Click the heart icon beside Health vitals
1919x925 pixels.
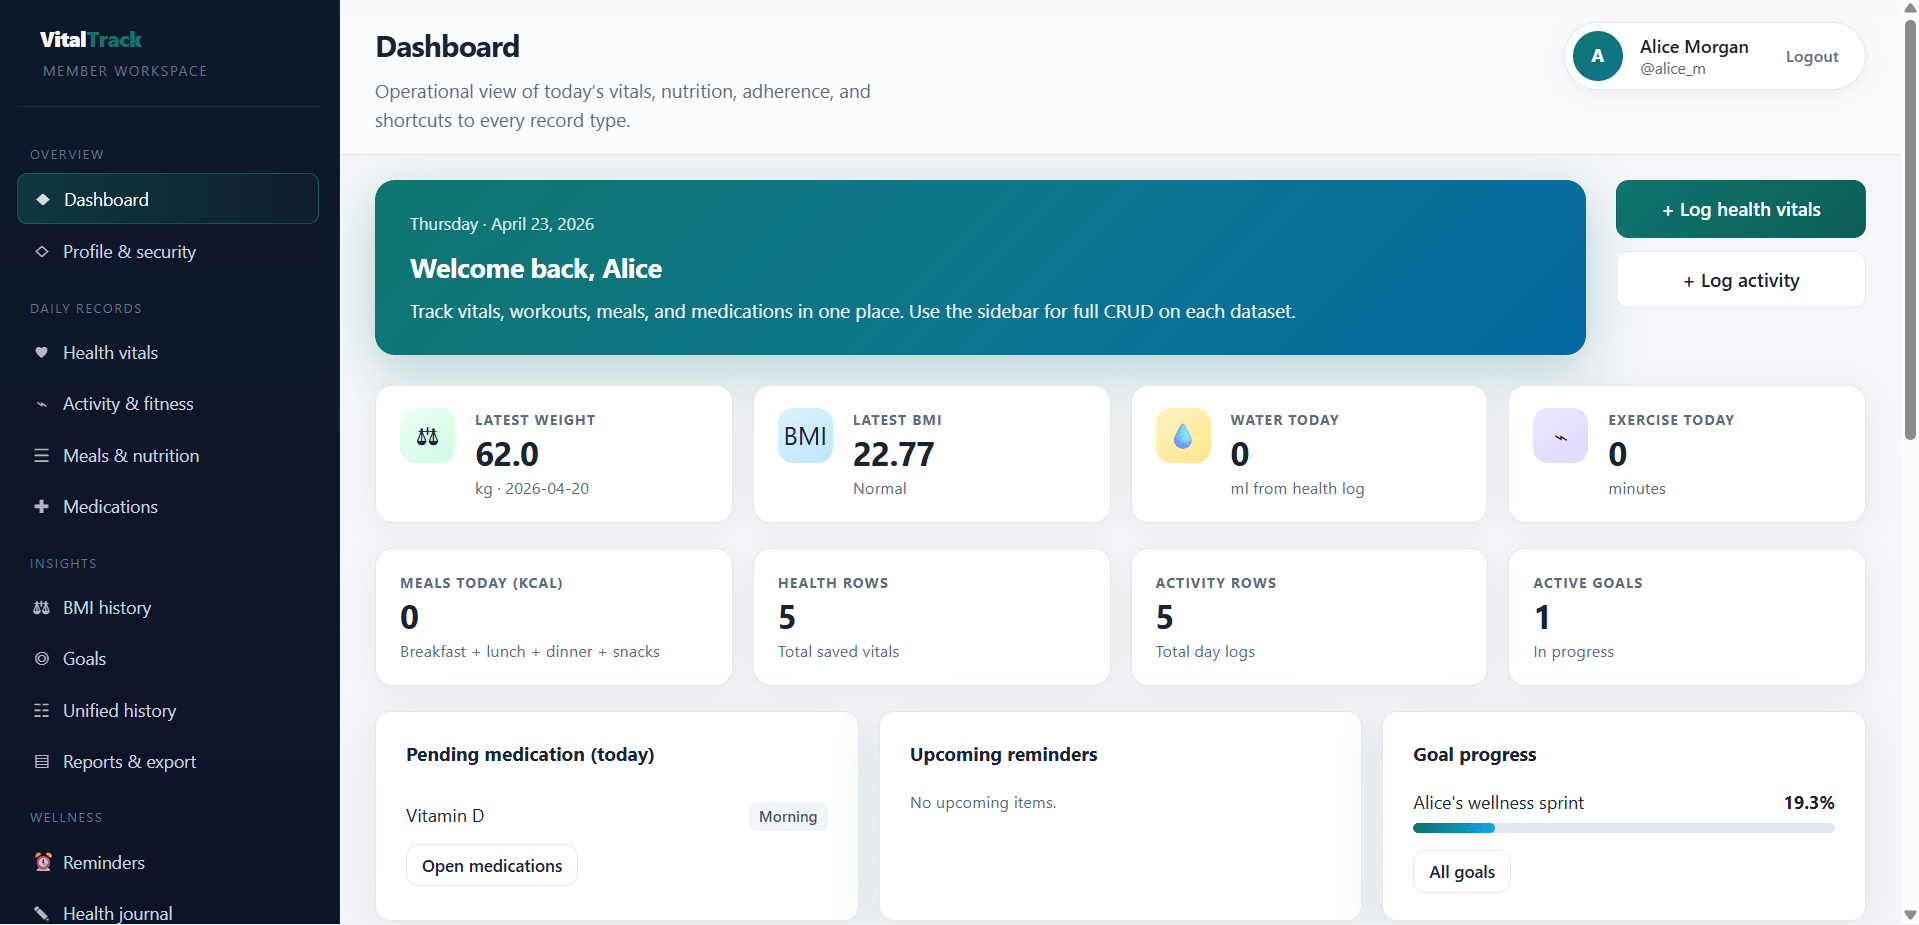tap(41, 353)
